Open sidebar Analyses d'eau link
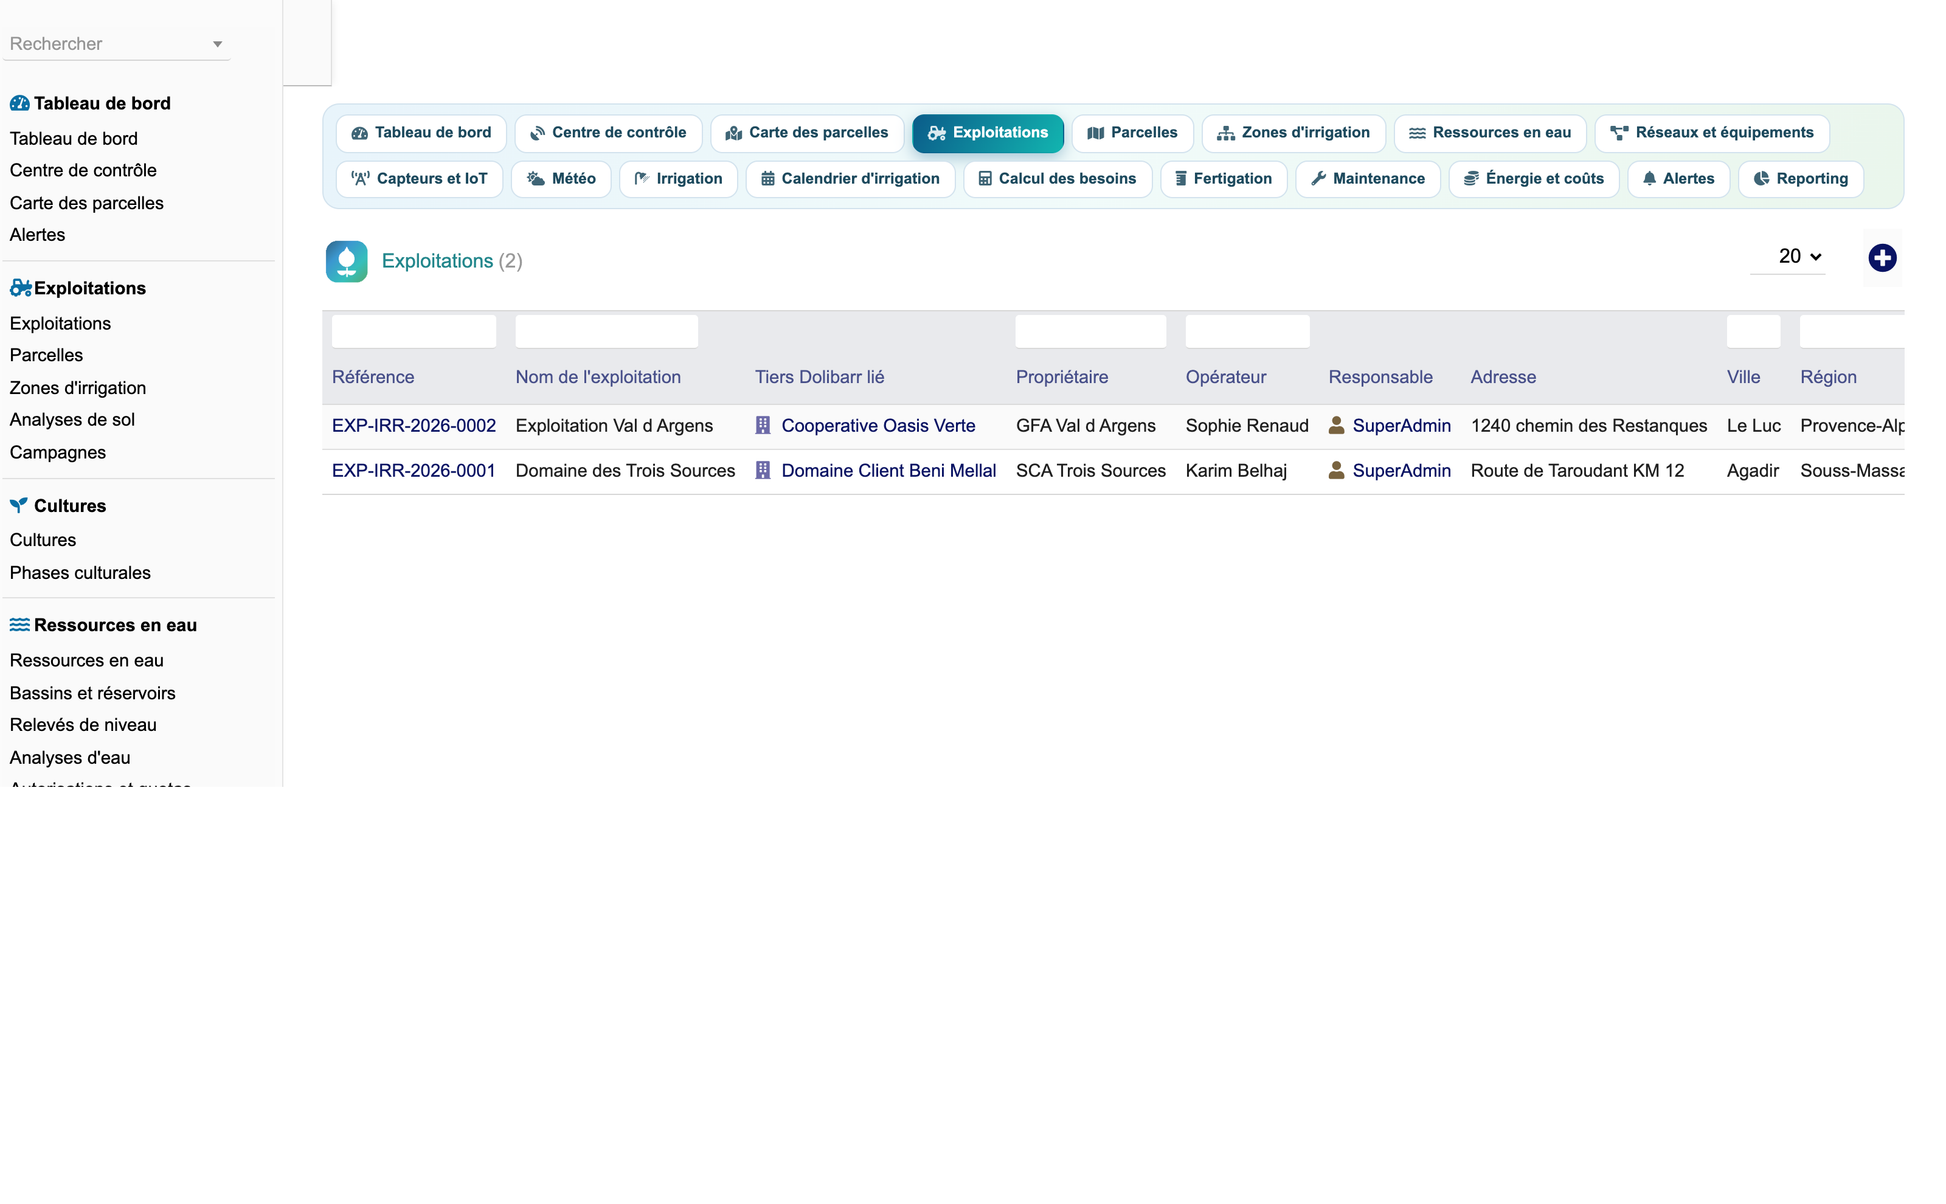The image size is (1946, 1204). point(70,759)
